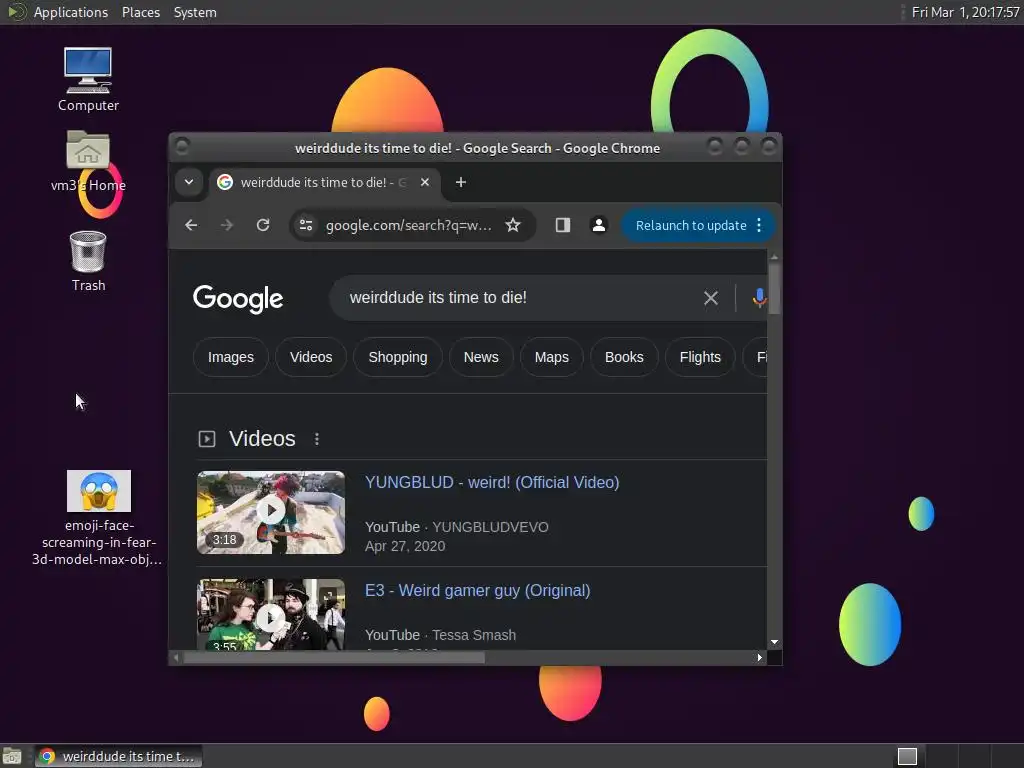Select the 'weirddude its time to die!' browser tab
This screenshot has width=1024, height=768.
point(324,182)
